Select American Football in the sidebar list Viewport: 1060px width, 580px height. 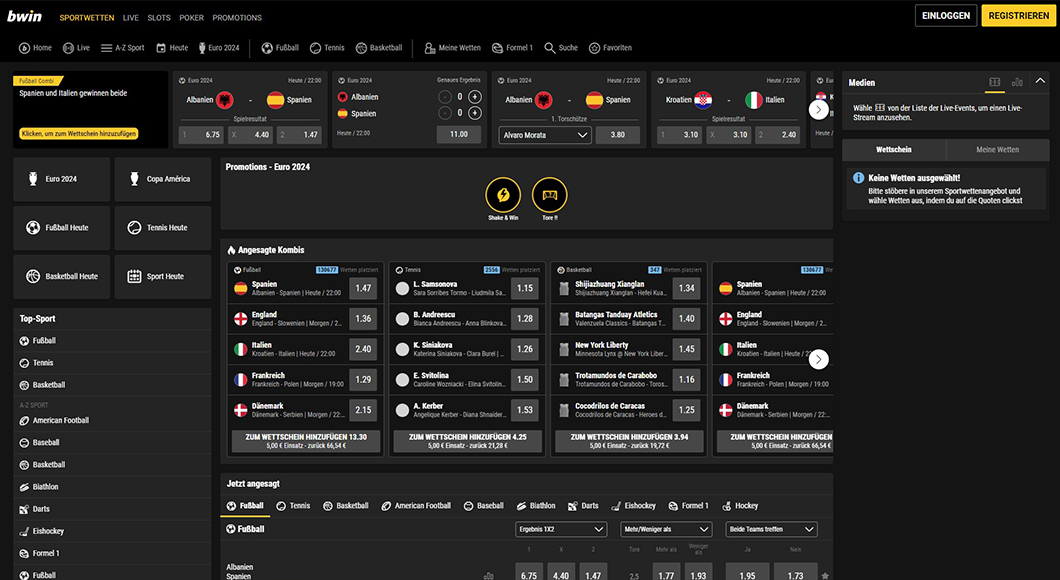pos(112,420)
